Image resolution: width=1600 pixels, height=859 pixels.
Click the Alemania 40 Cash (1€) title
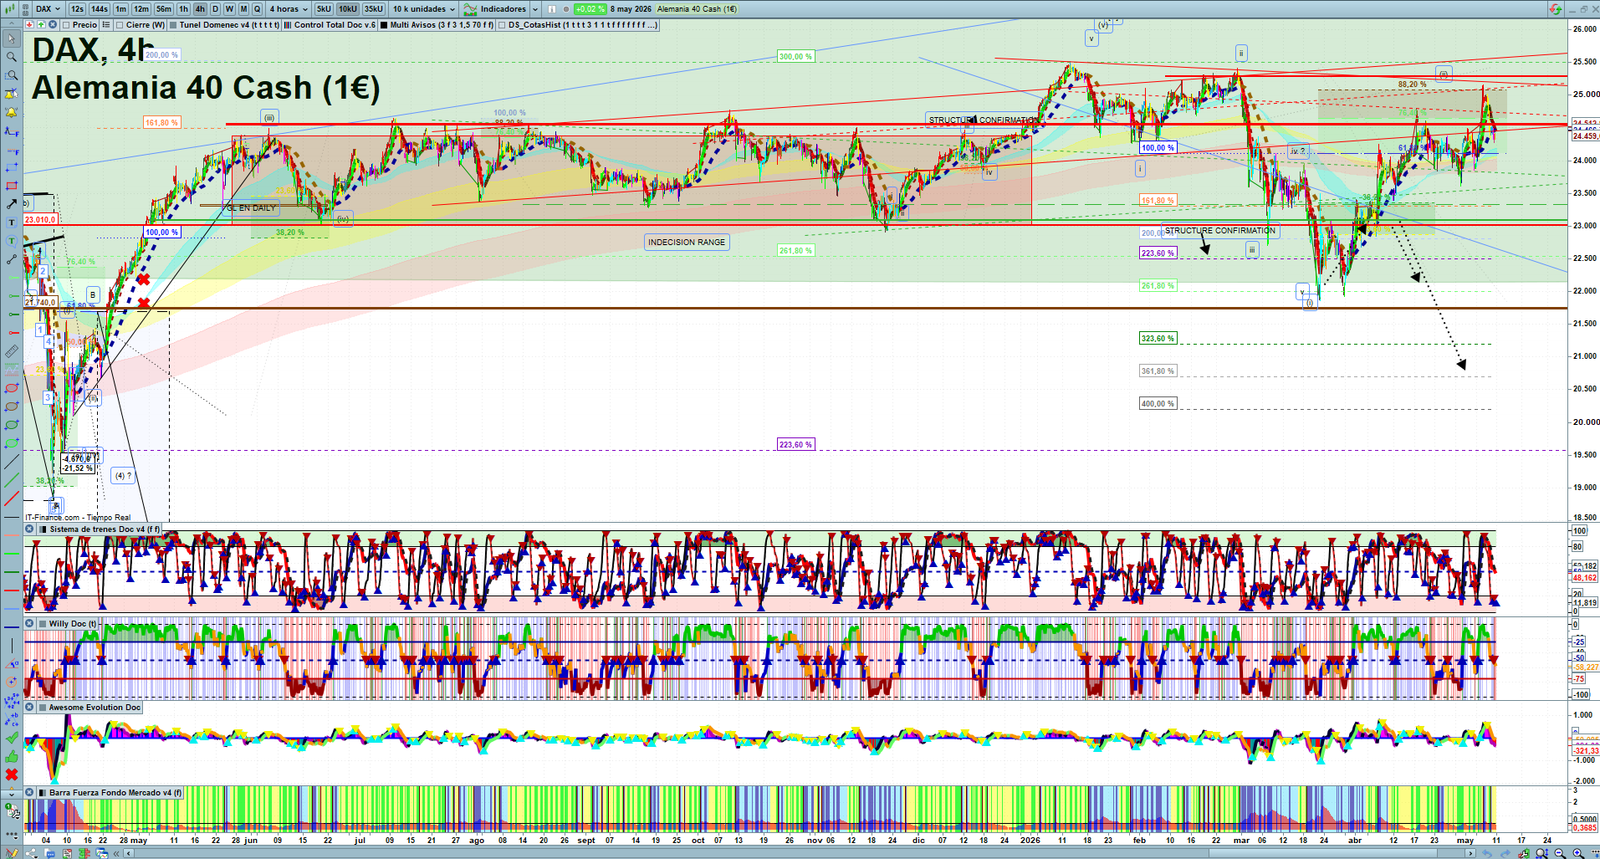[x=206, y=88]
